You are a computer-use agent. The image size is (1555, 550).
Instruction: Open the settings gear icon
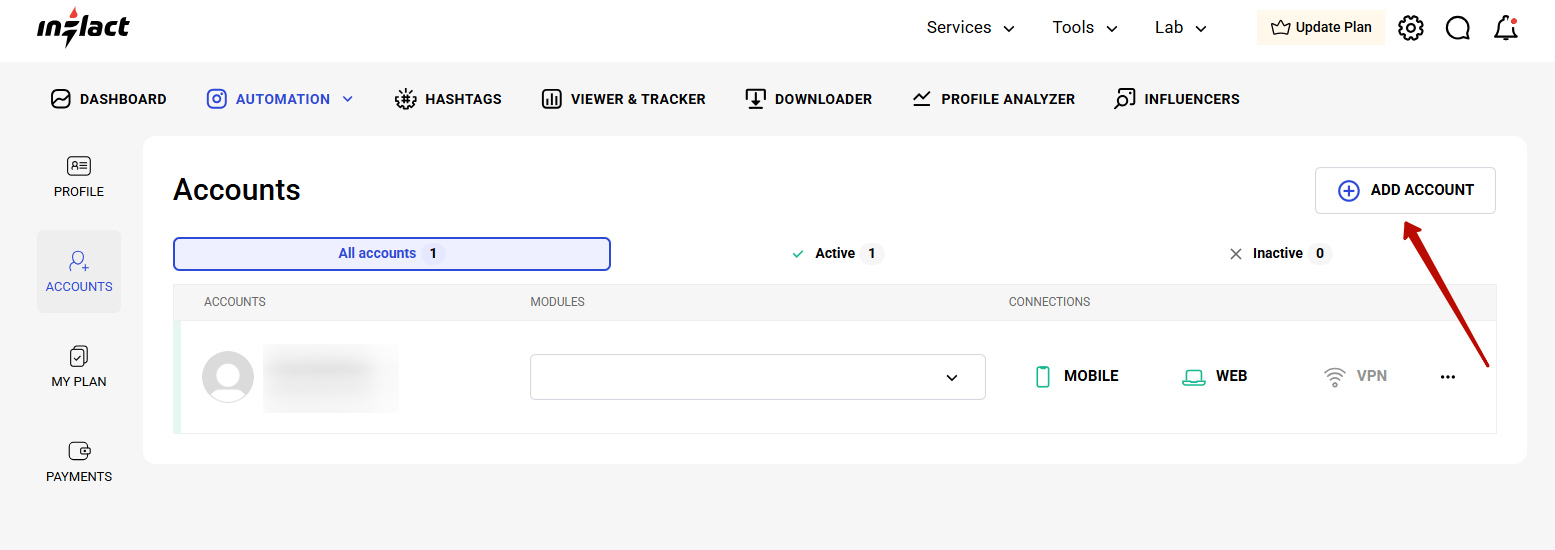coord(1410,28)
